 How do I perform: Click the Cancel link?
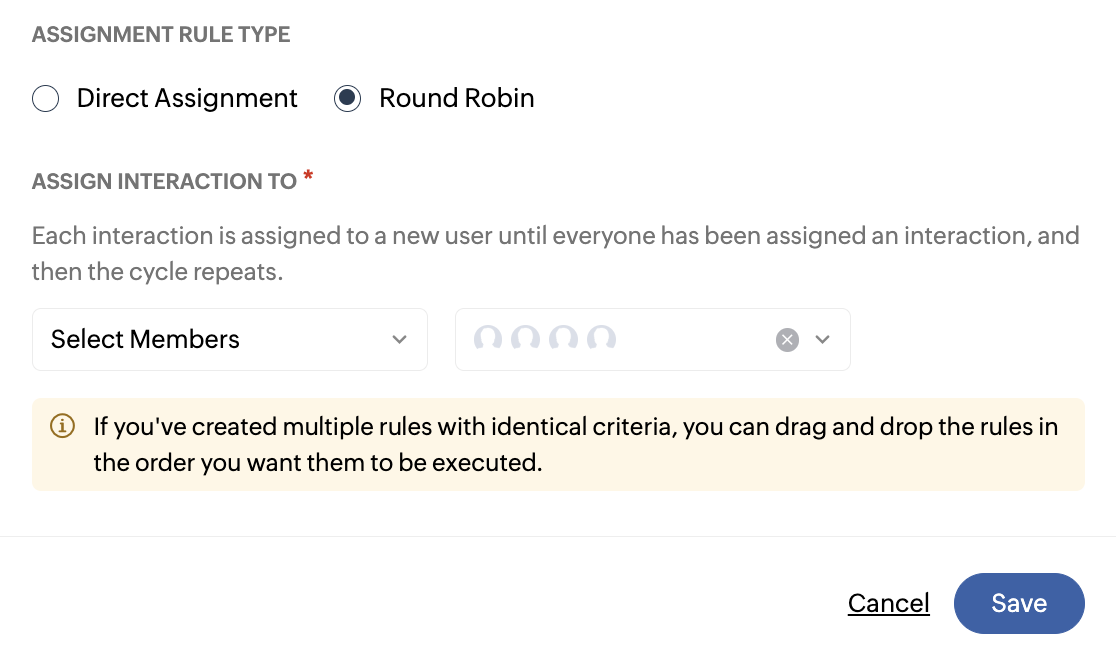coord(888,604)
